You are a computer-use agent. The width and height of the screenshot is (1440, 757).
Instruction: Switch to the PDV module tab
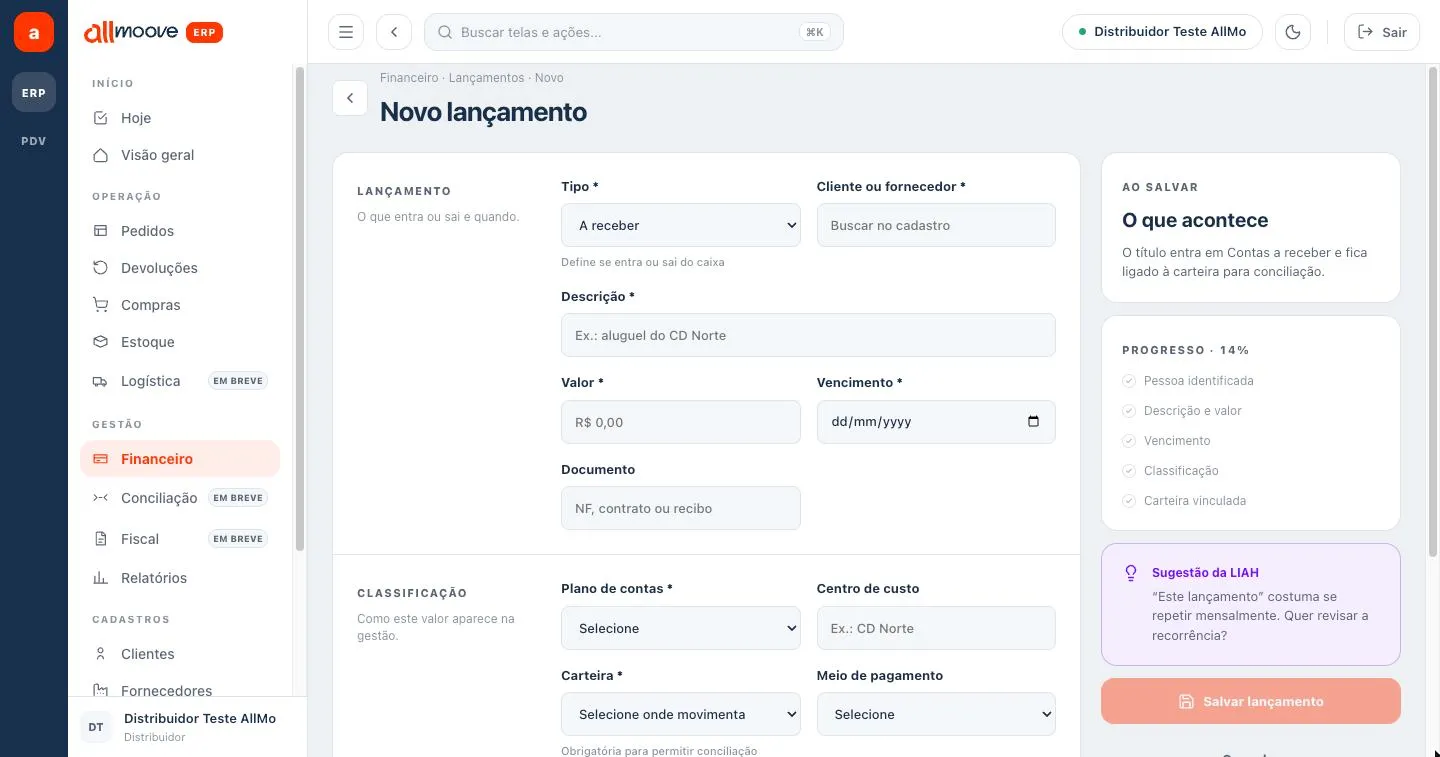click(x=34, y=141)
